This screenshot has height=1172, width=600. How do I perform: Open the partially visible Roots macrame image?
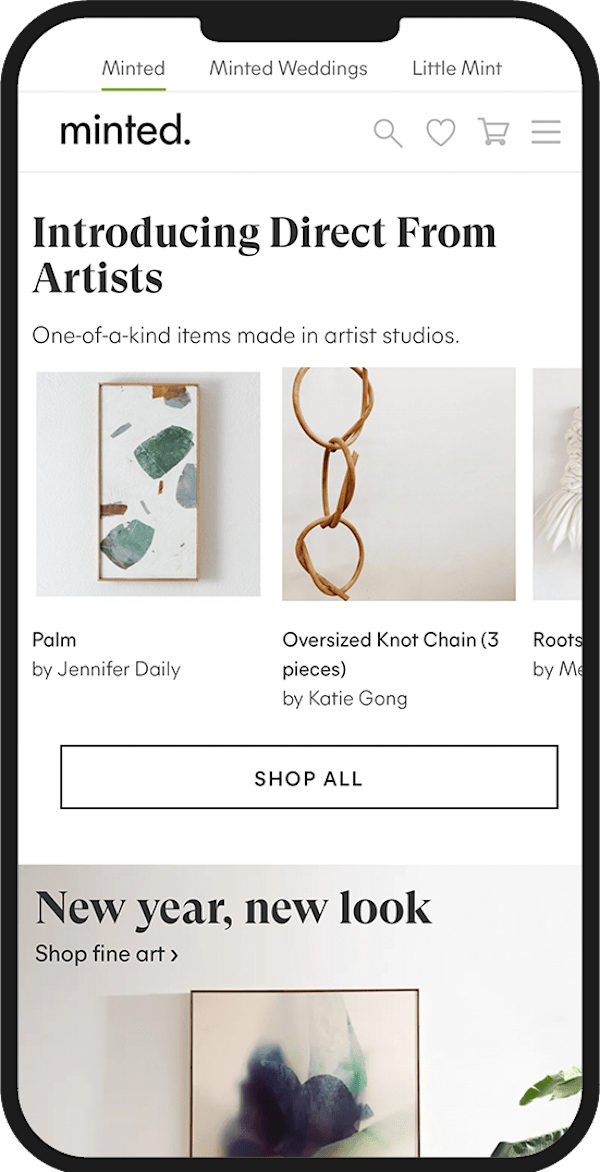pos(557,484)
